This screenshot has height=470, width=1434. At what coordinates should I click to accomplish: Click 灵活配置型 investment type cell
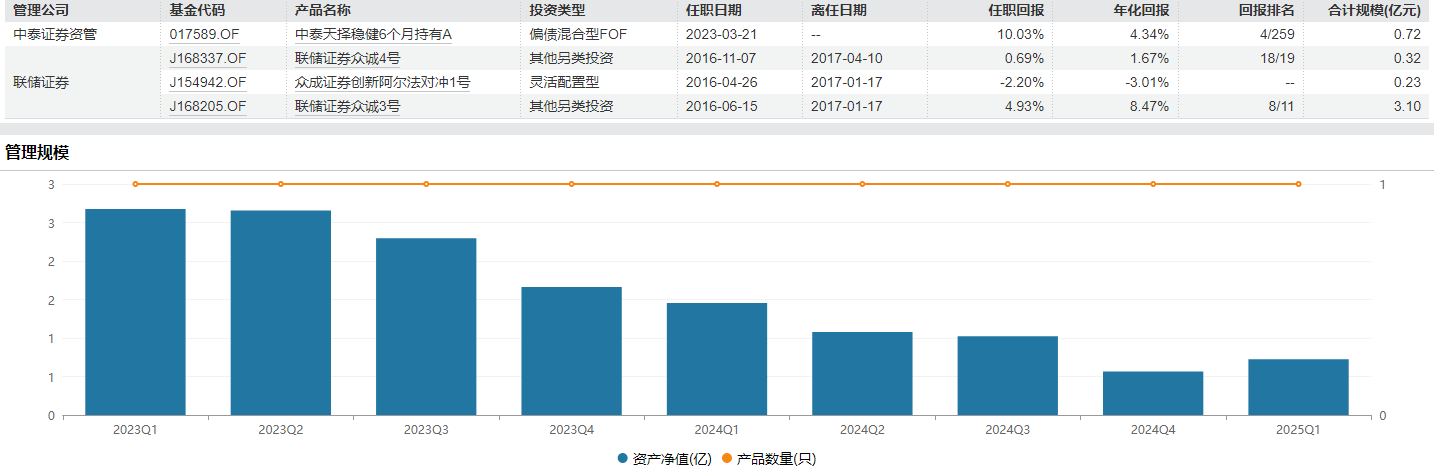564,82
